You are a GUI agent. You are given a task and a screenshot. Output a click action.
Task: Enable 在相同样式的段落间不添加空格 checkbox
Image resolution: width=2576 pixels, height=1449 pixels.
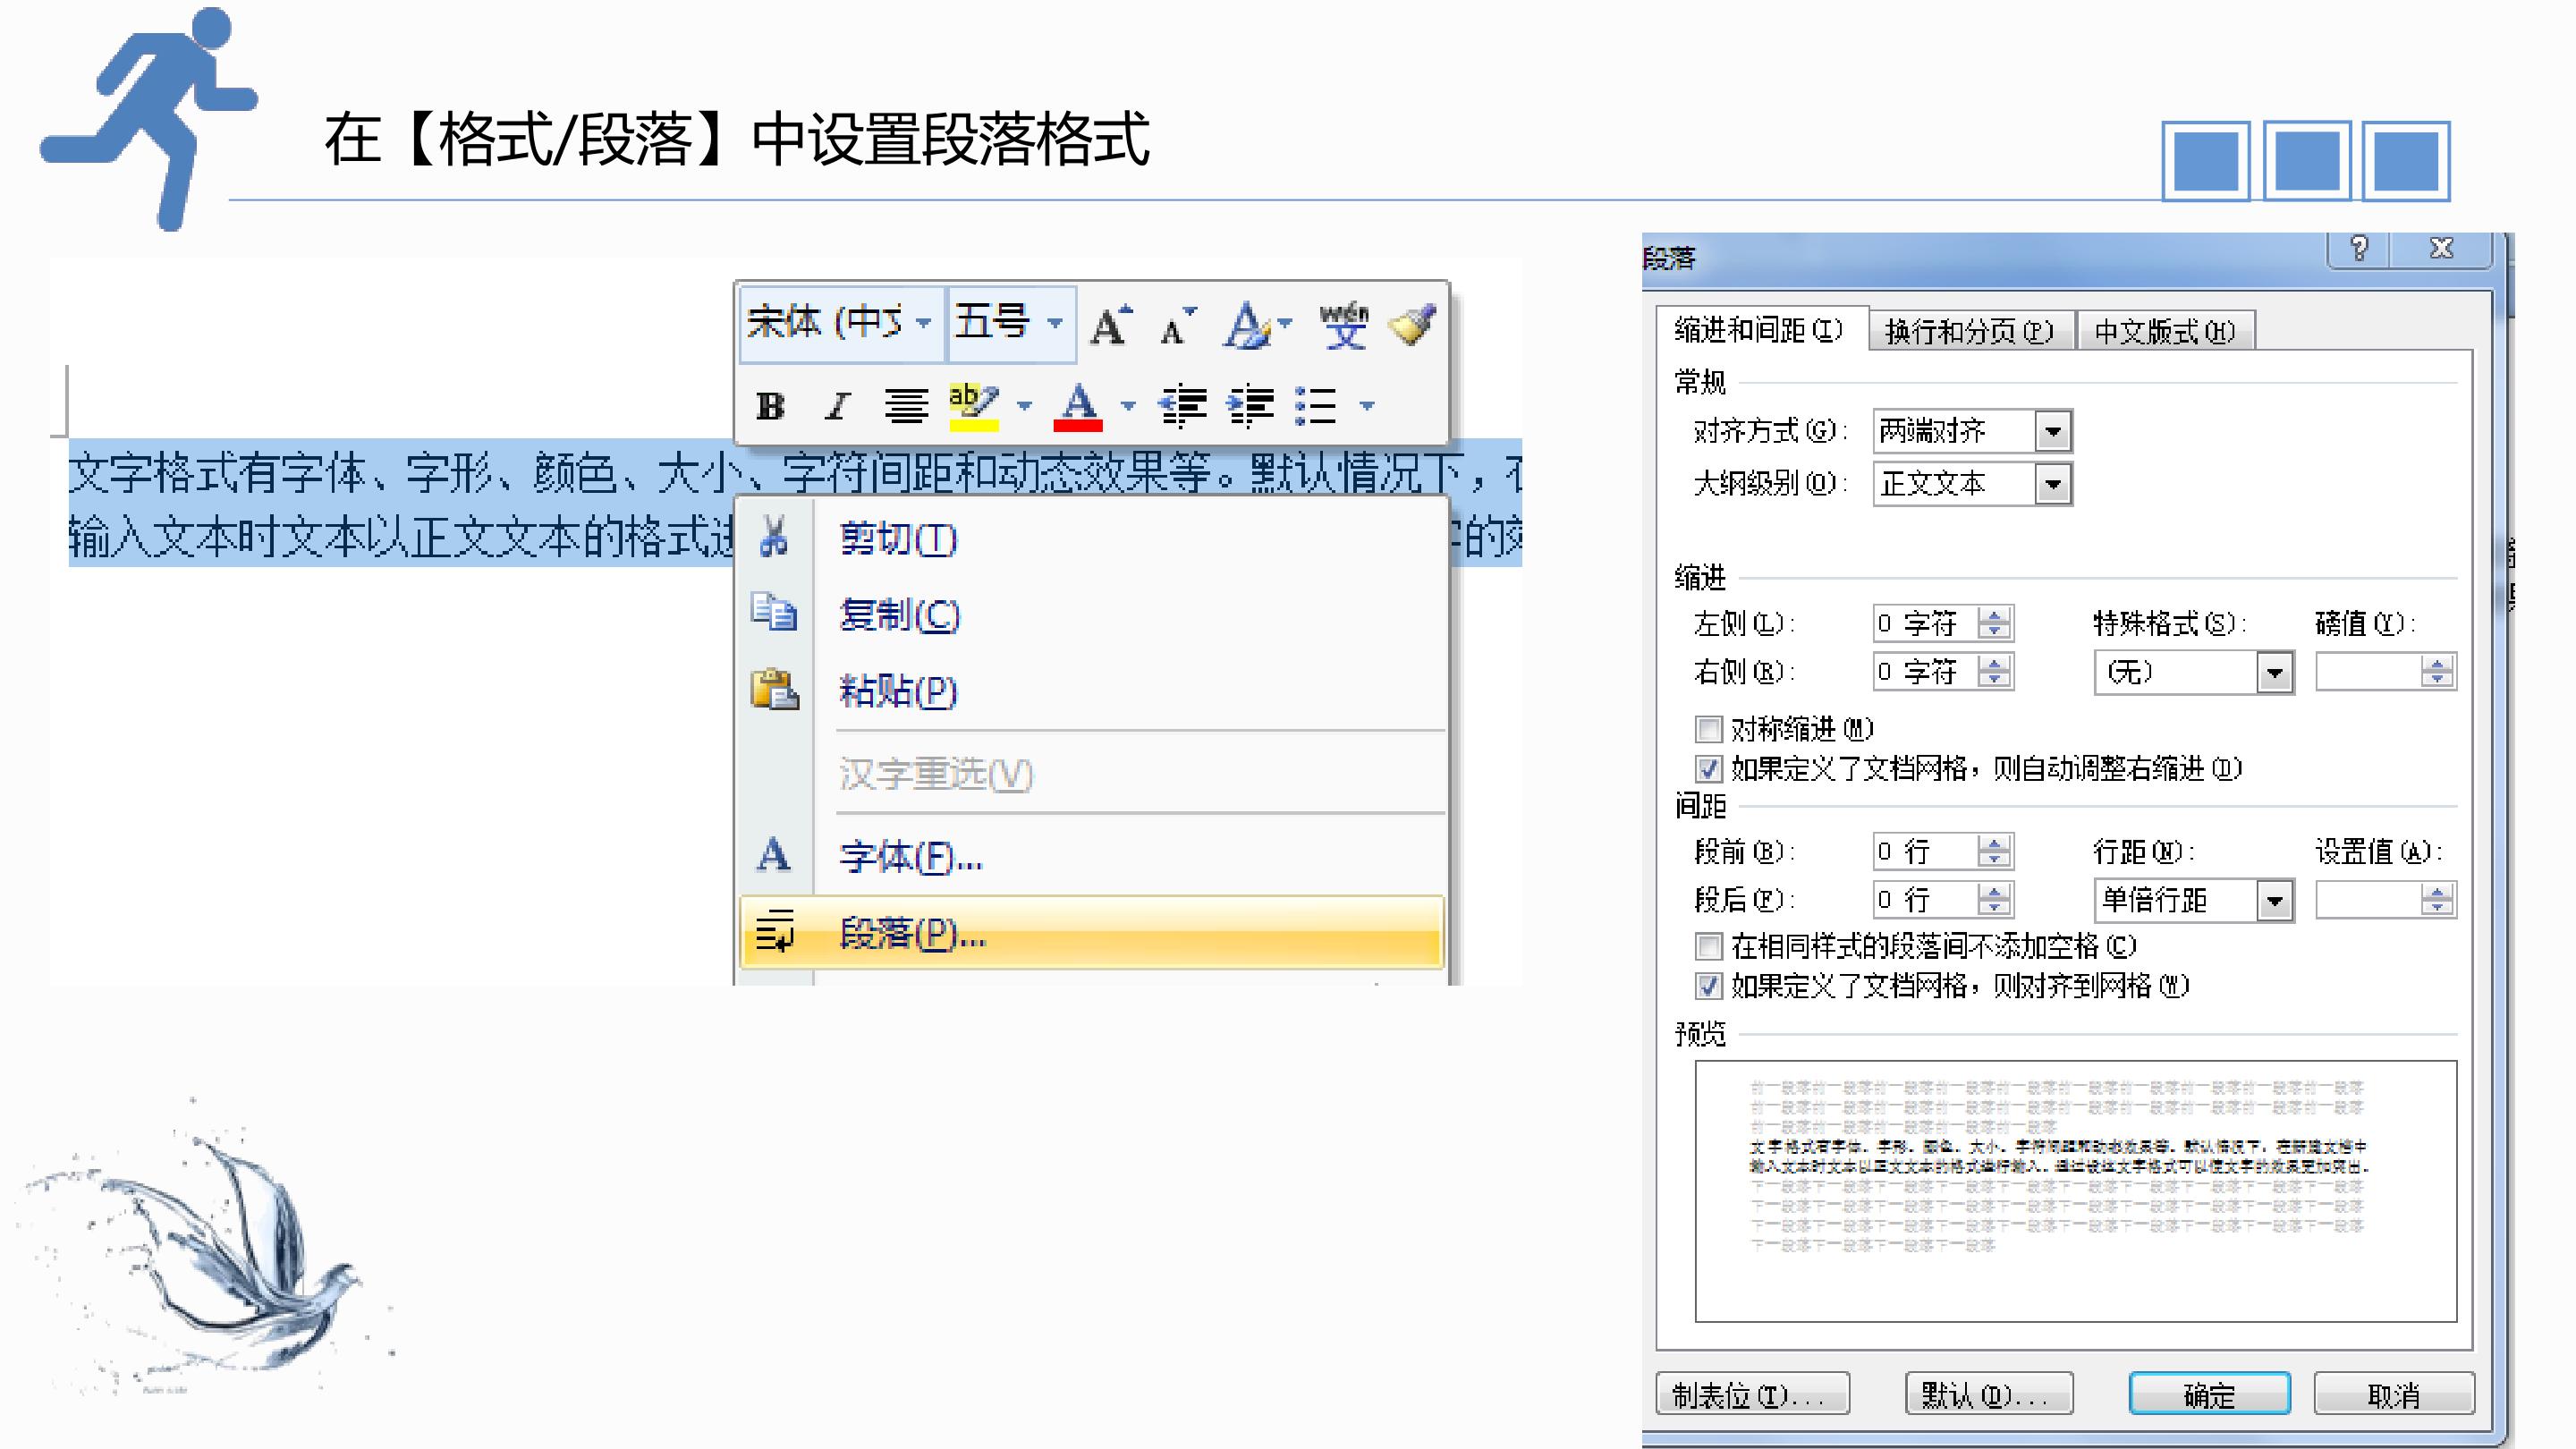(x=1709, y=946)
